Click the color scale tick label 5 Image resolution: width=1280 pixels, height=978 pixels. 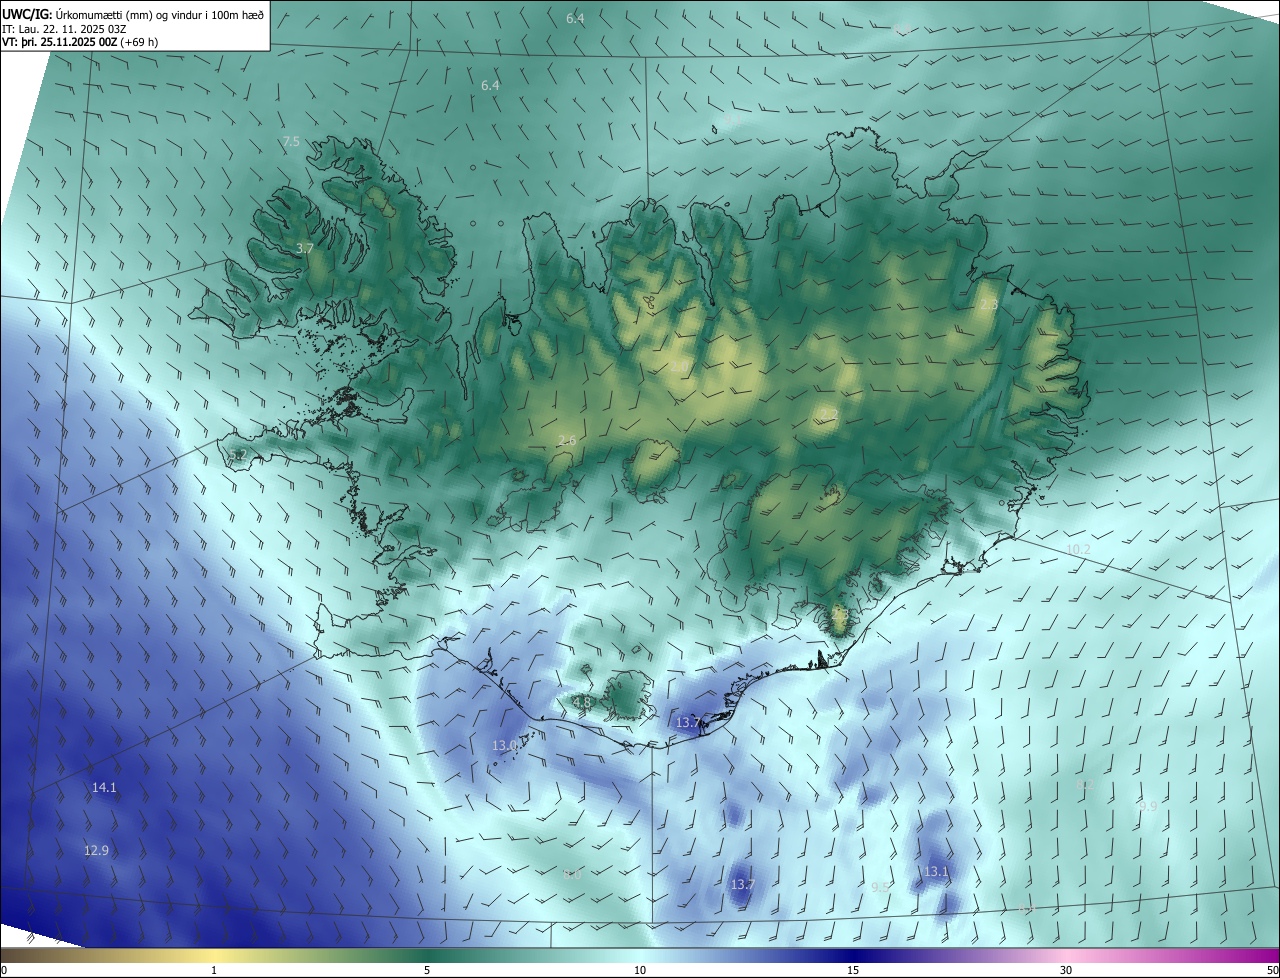427,970
